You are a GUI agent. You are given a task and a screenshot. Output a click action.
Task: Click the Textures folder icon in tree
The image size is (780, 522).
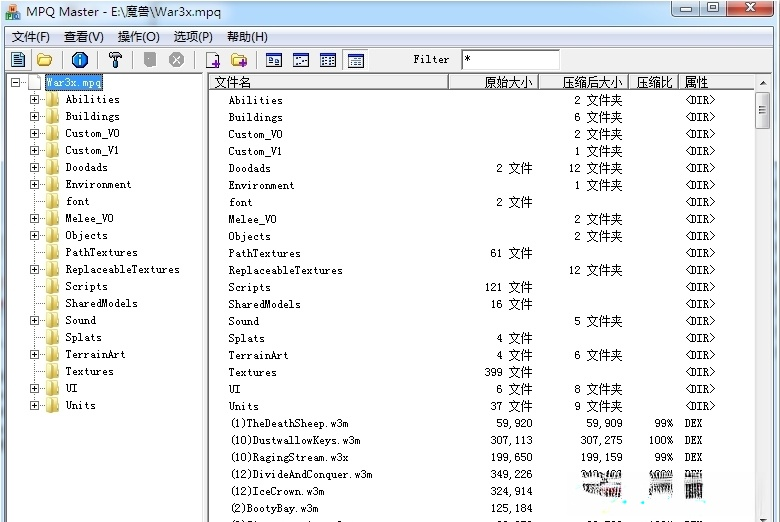coord(52,372)
